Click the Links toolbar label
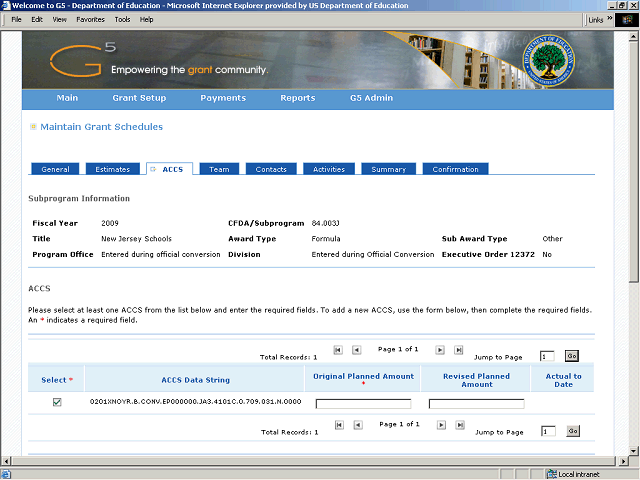The image size is (640, 480). (596, 20)
